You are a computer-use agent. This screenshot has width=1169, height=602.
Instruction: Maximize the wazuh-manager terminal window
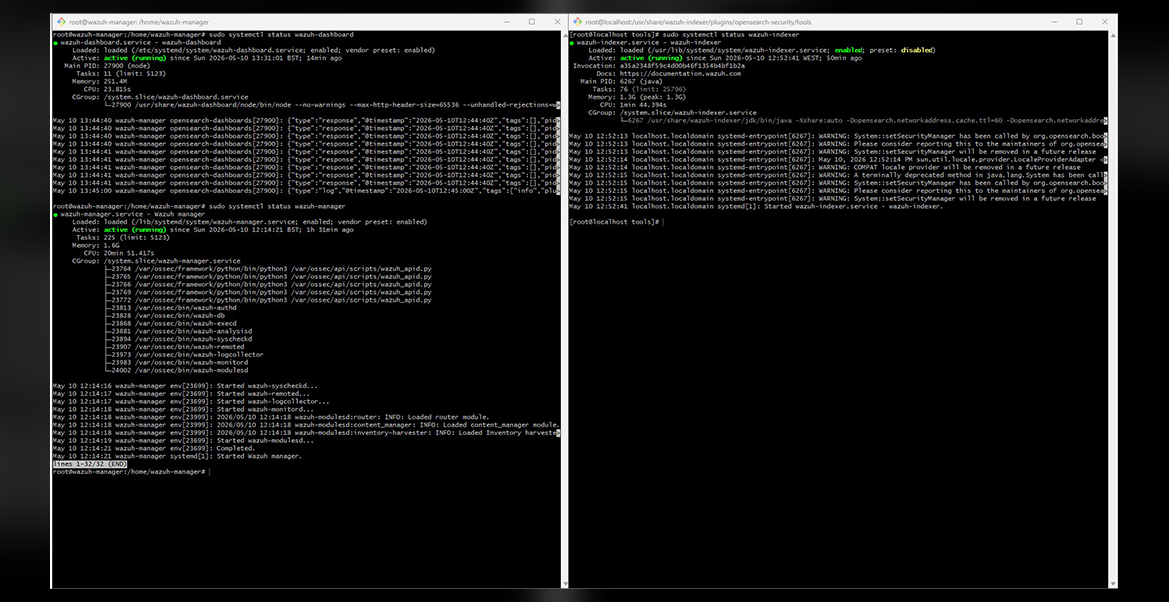coord(532,22)
